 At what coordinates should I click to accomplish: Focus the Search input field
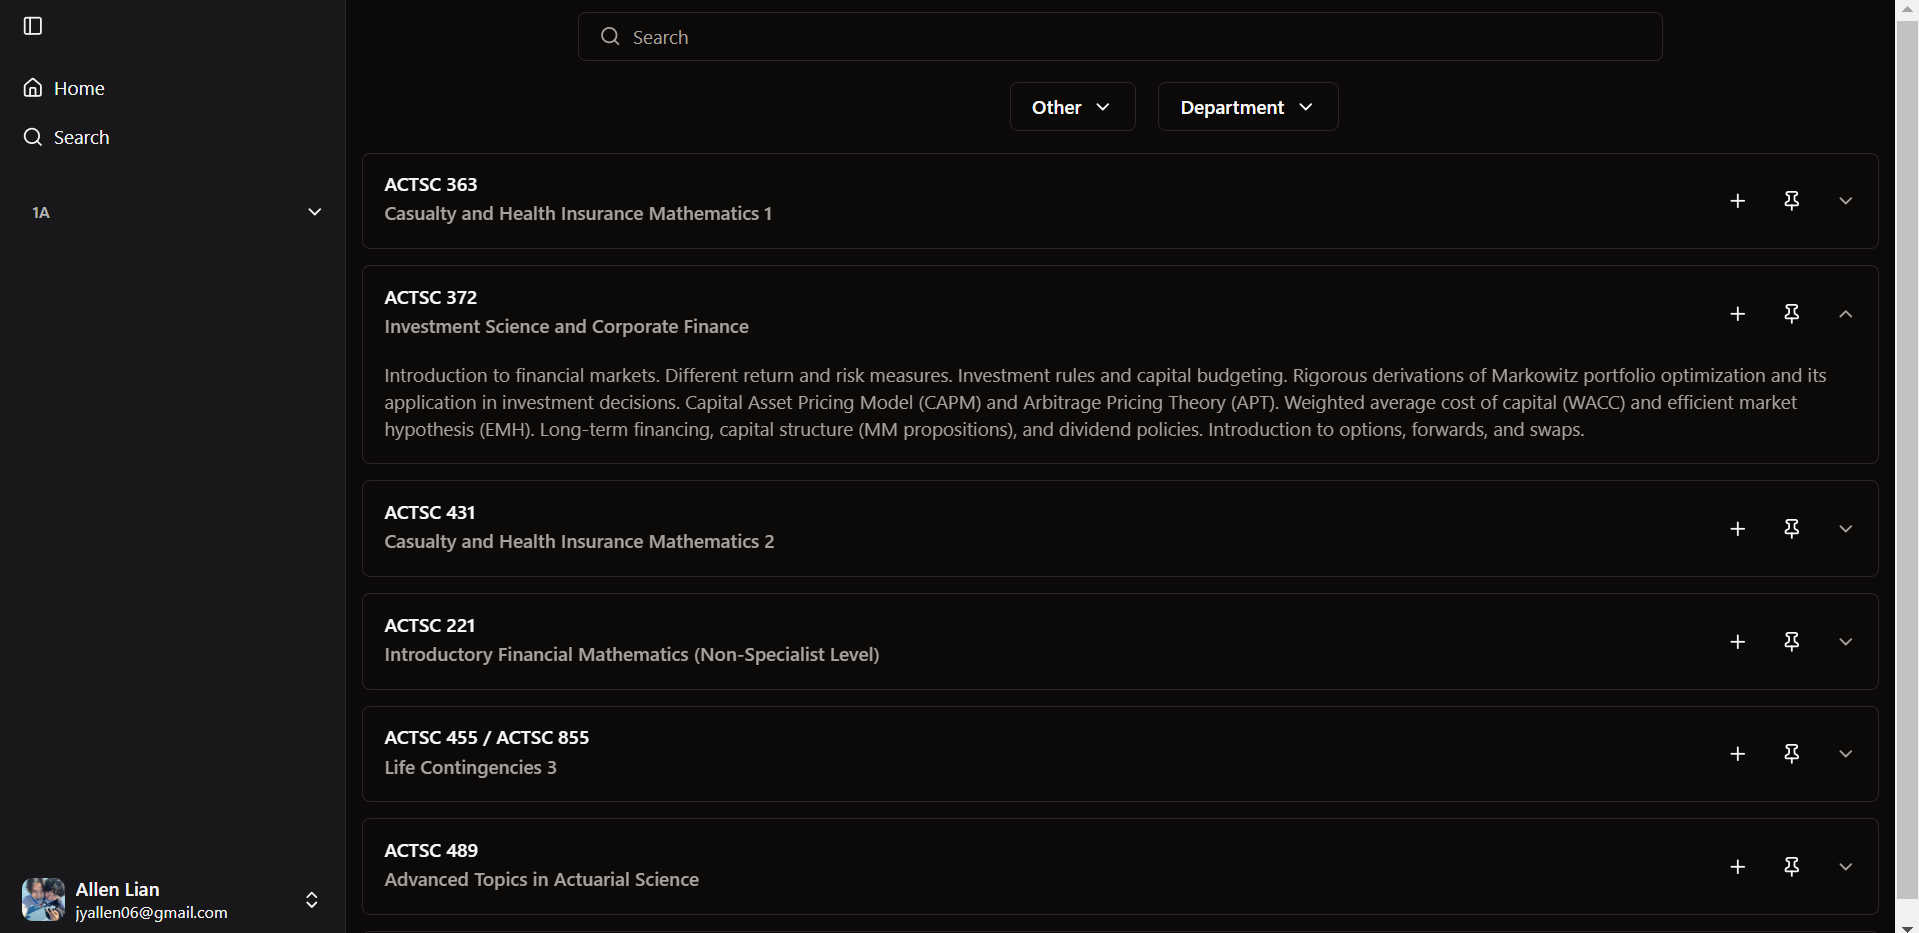tap(1120, 37)
